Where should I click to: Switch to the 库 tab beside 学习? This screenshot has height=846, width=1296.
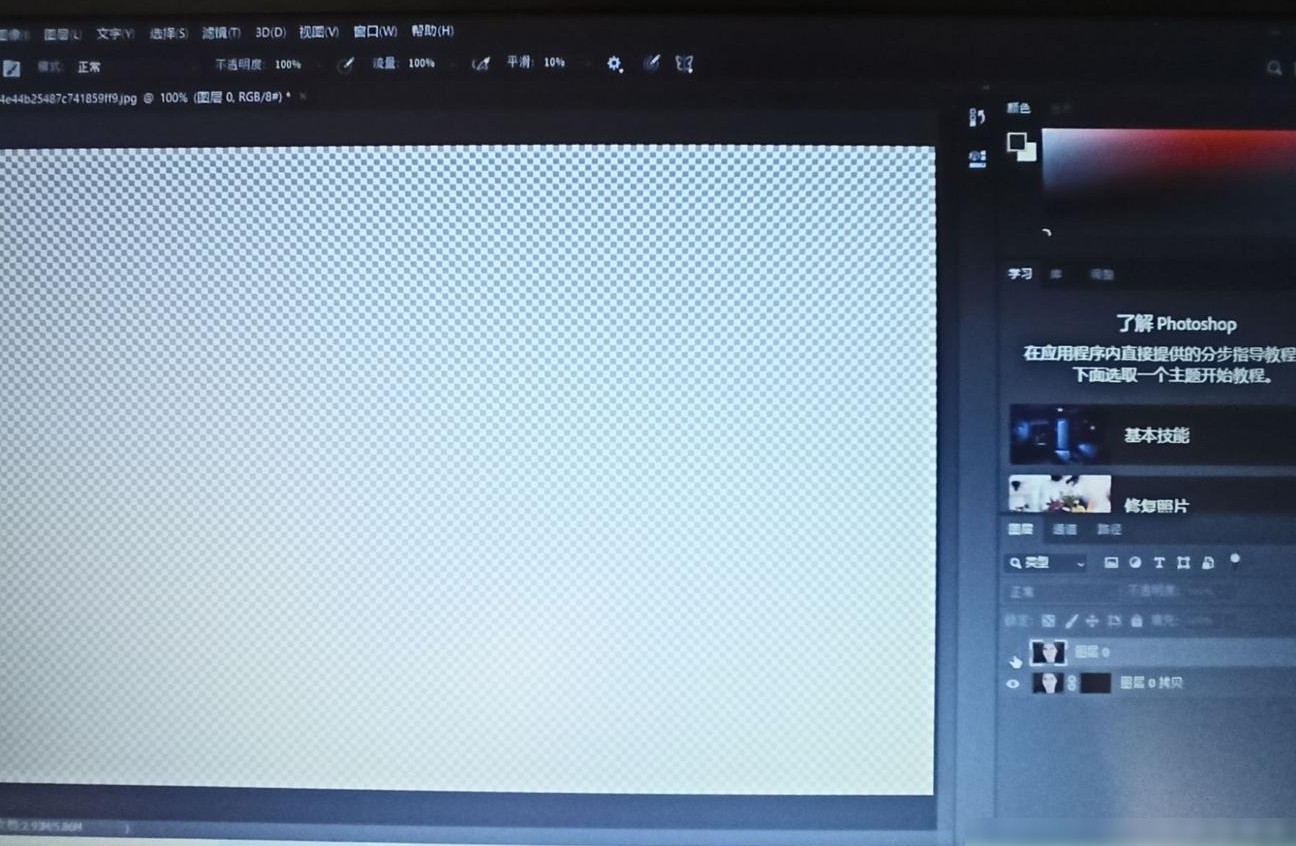point(1056,274)
